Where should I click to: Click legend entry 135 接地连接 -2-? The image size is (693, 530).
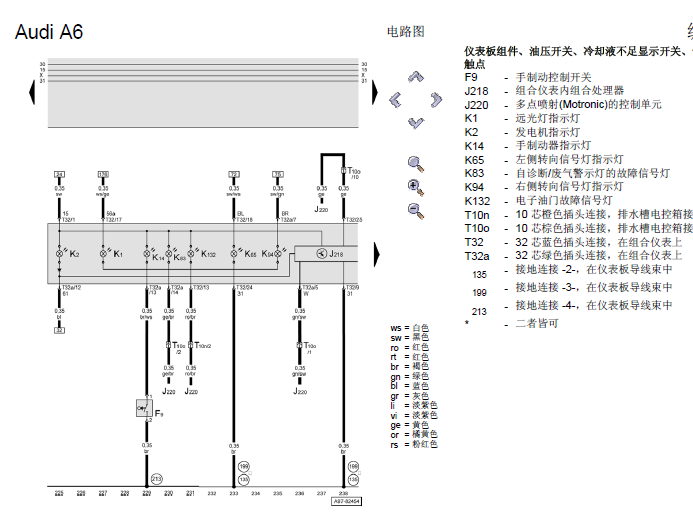point(572,271)
